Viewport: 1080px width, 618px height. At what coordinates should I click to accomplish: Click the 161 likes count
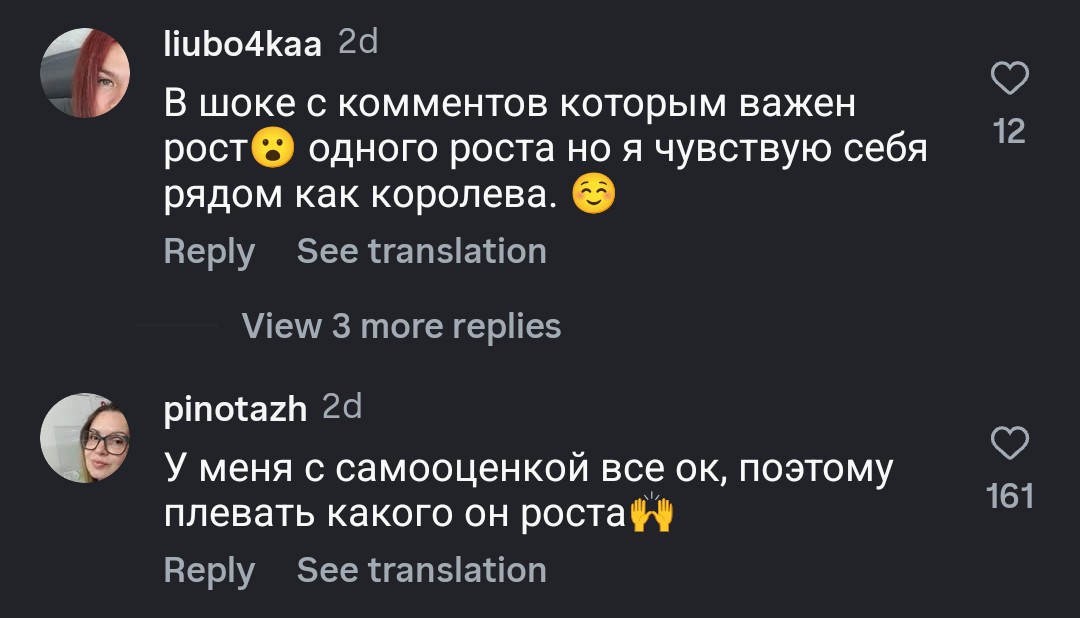(1010, 496)
